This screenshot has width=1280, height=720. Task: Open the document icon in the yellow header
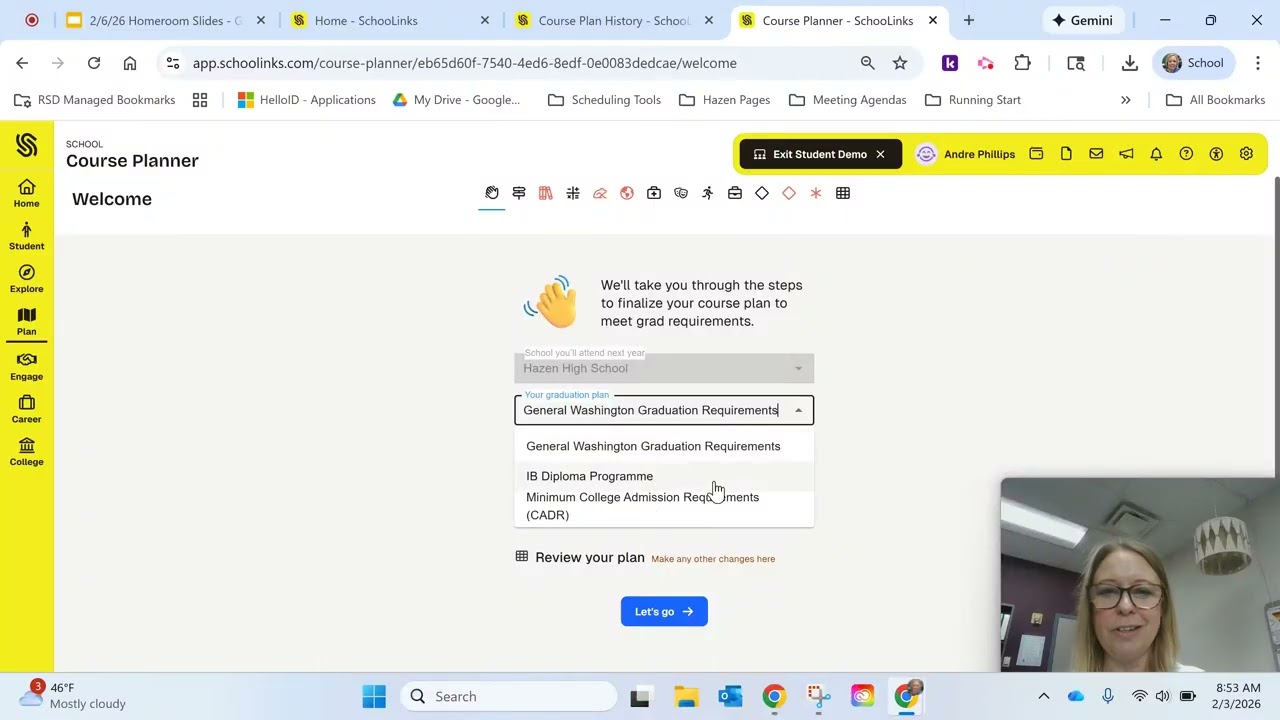[x=1066, y=154]
